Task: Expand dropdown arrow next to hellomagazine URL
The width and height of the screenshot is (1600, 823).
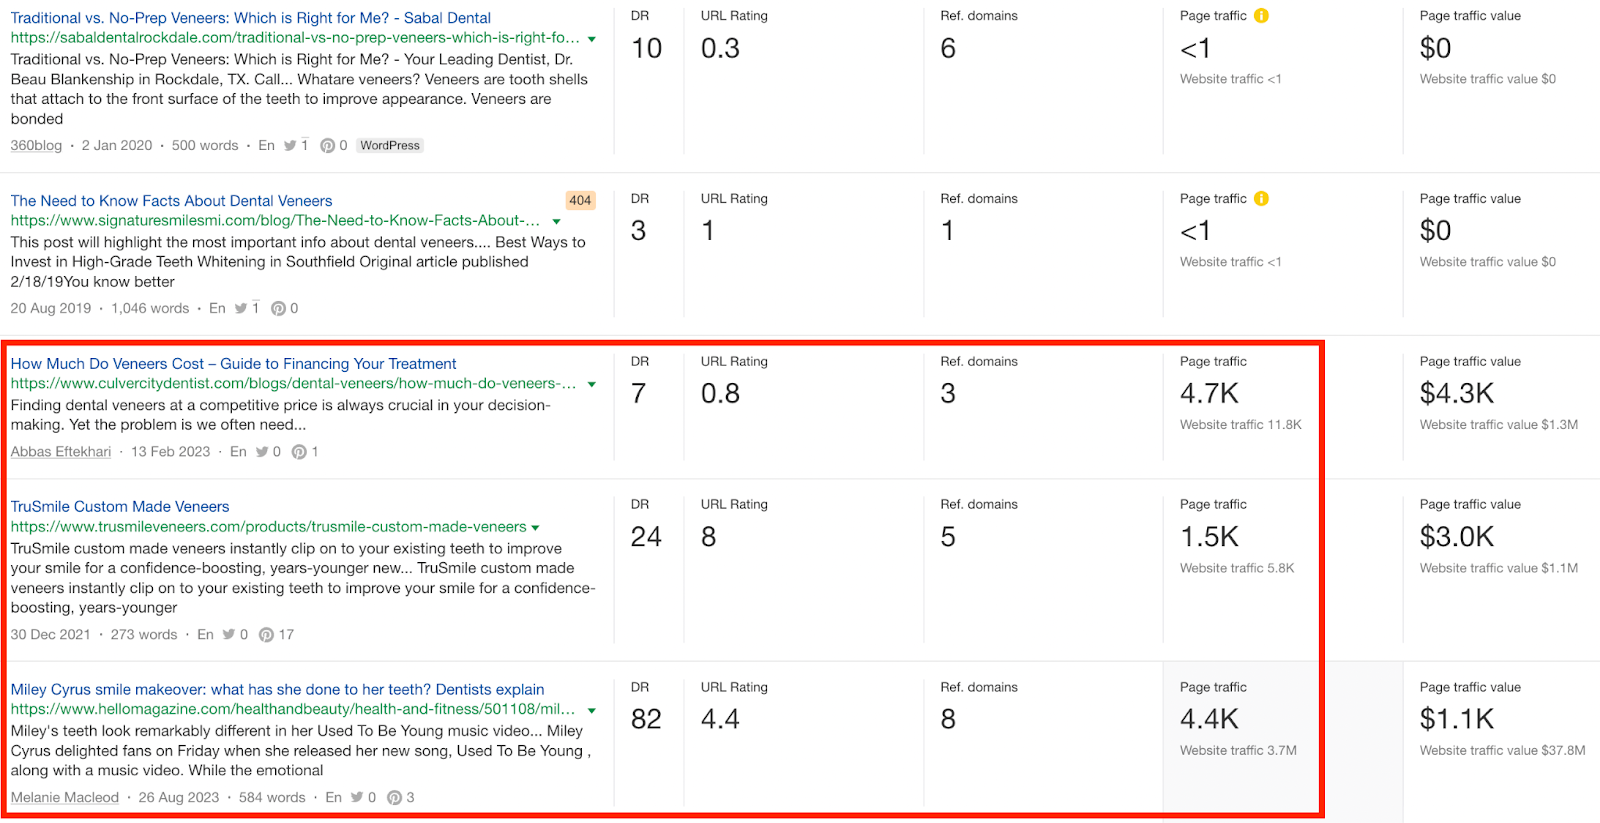Action: click(592, 711)
